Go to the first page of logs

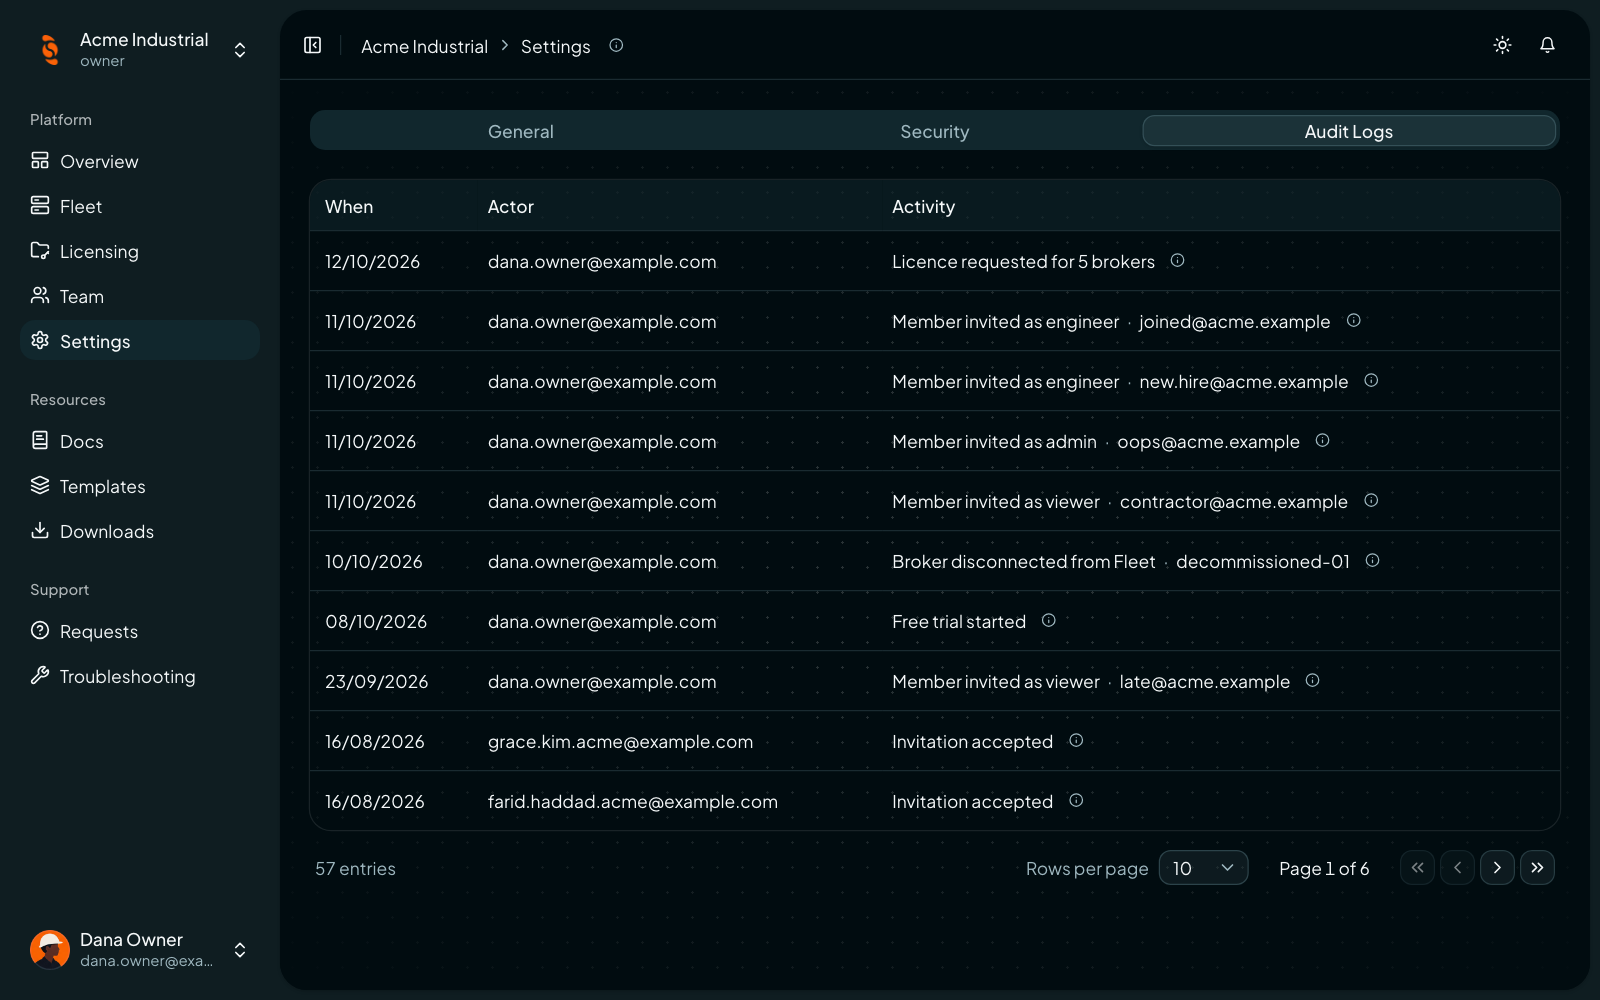coord(1417,868)
